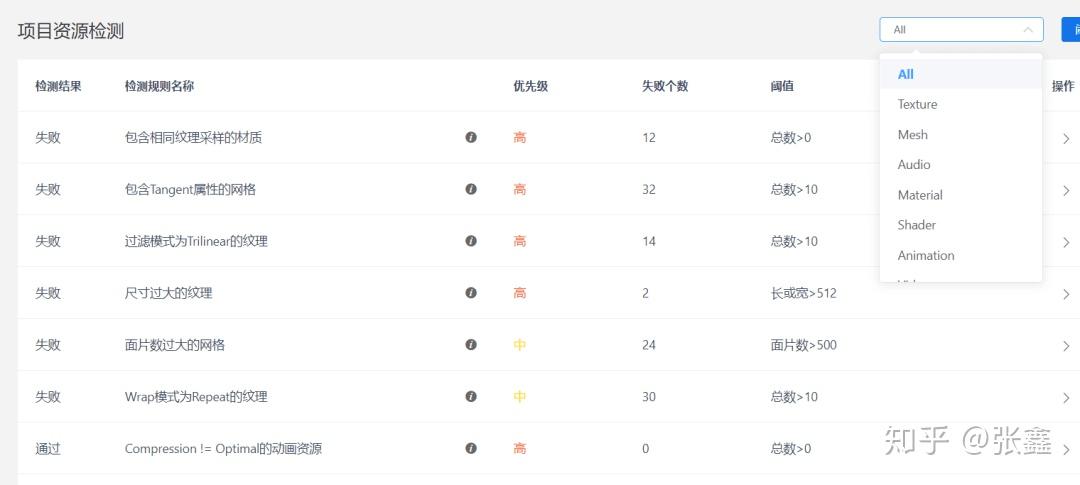Click rule name 包含相同纹理采样的材质
This screenshot has height=485, width=1080.
coord(194,138)
